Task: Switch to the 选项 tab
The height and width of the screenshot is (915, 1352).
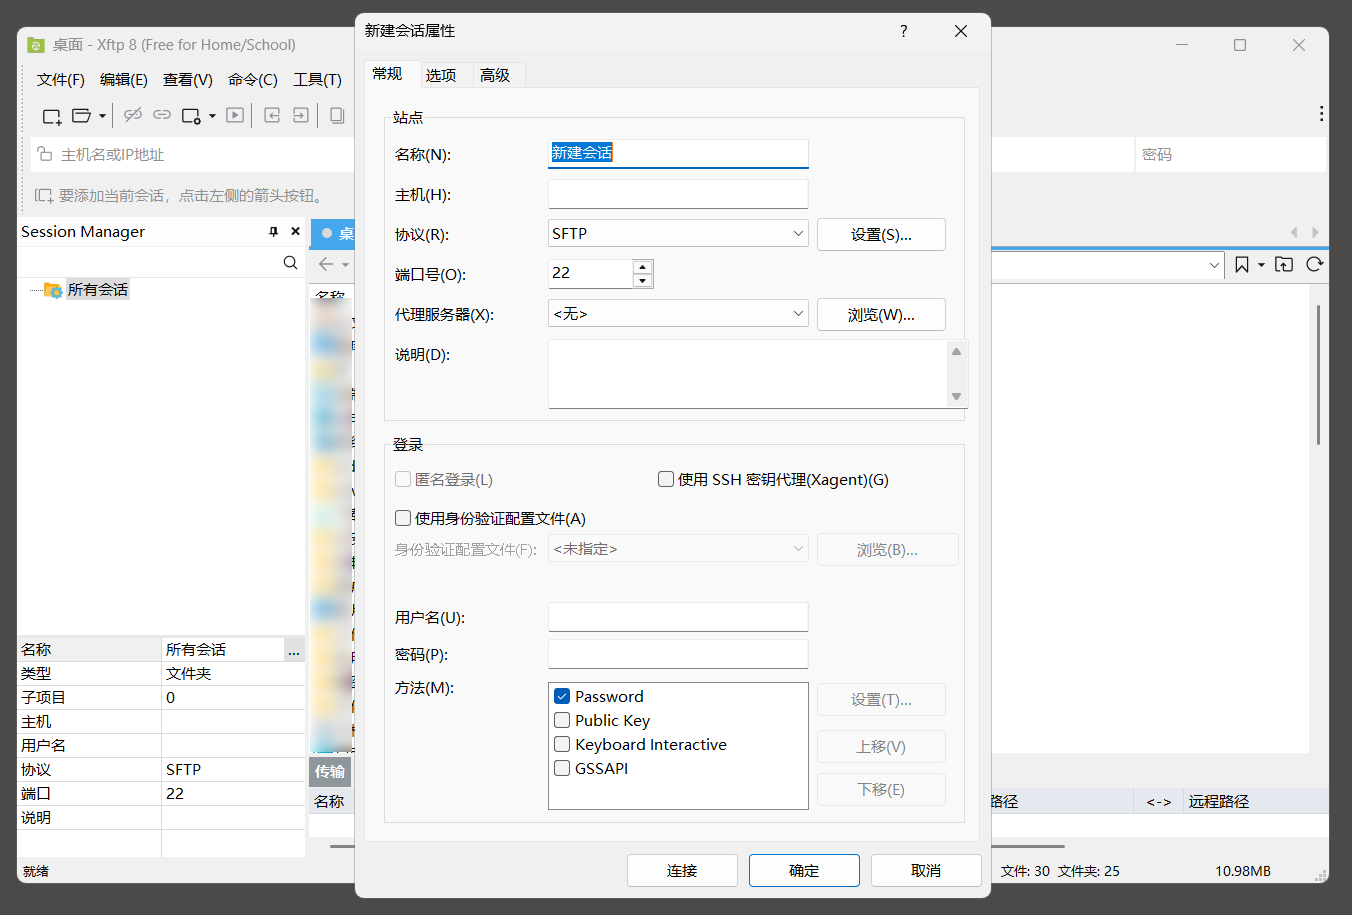Action: [440, 75]
